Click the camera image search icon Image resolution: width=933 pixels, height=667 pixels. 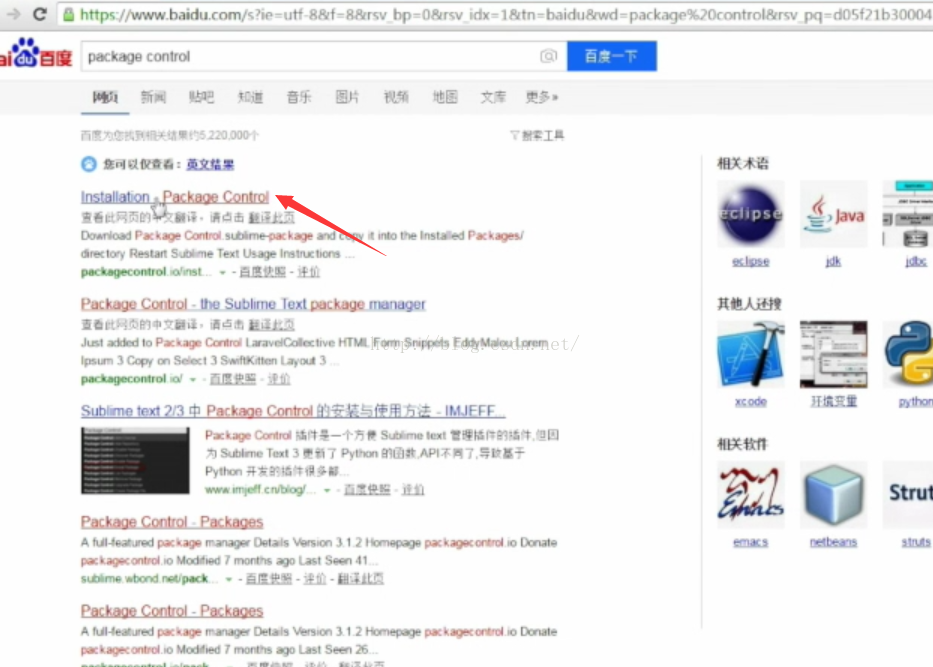pos(548,56)
